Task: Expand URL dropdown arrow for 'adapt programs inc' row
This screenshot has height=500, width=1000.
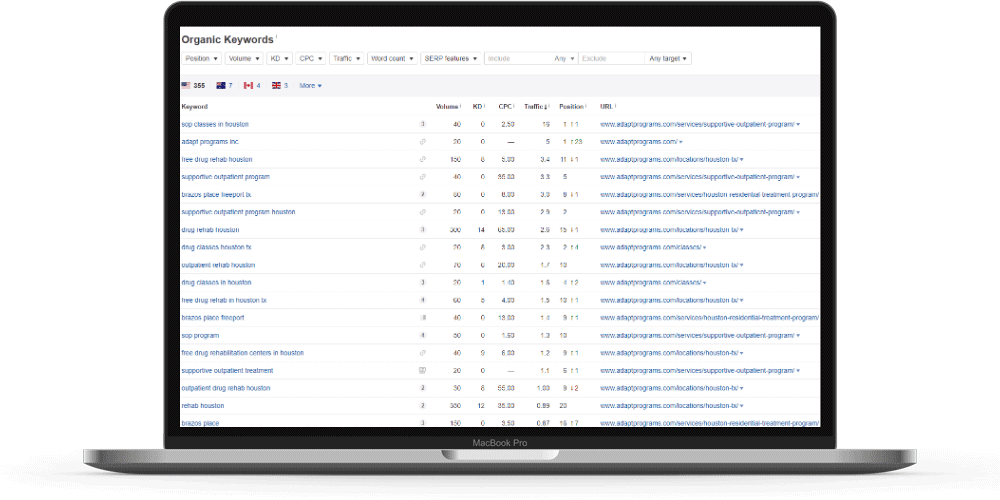Action: 681,142
